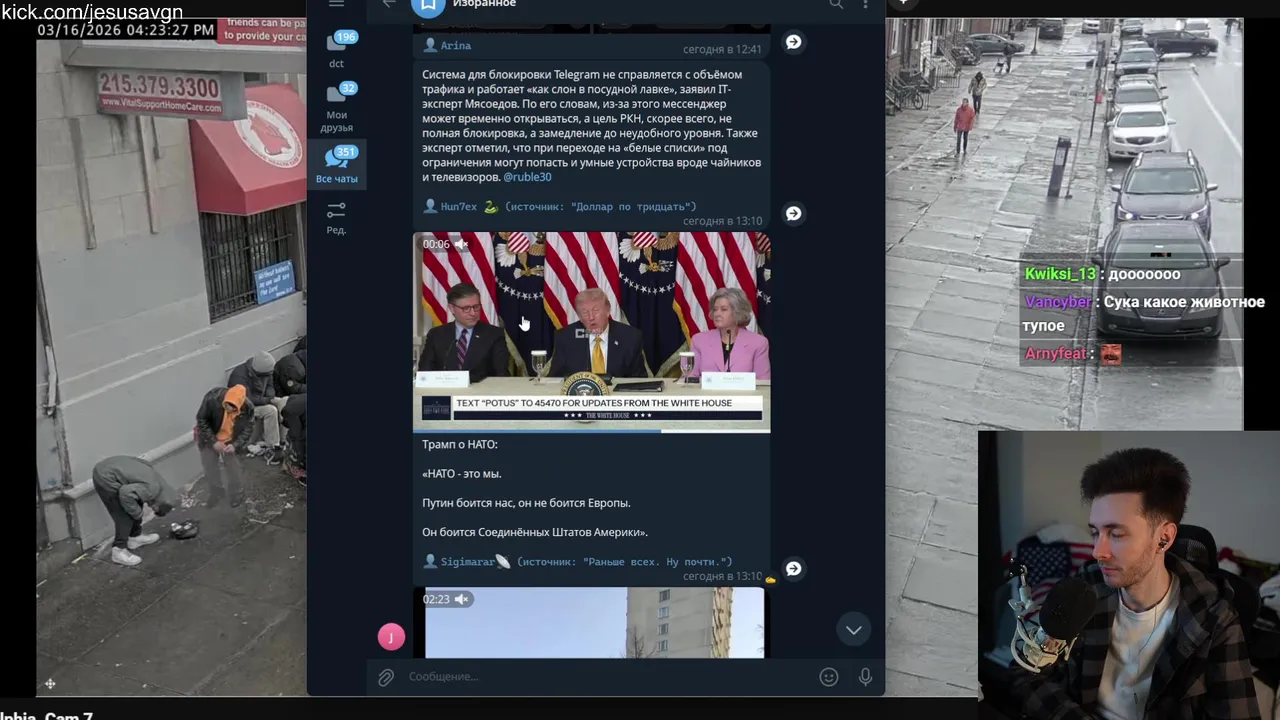This screenshot has width=1280, height=720.
Task: Focus the Сообщение message input field
Action: [x=608, y=677]
